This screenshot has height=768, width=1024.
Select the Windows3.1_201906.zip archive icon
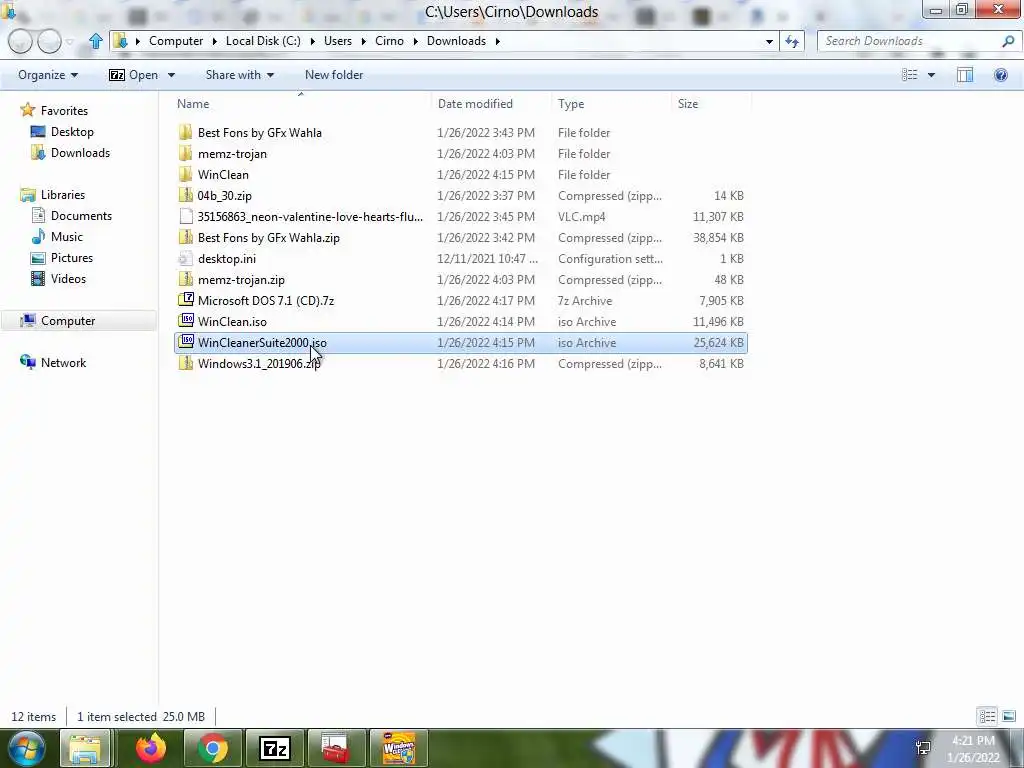point(185,363)
